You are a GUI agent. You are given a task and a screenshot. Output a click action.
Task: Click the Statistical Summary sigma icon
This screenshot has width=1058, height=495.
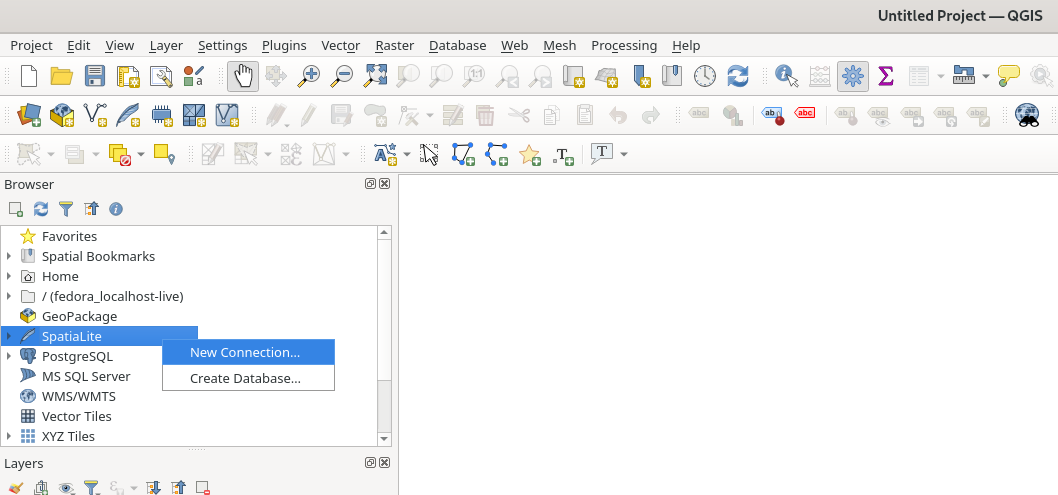click(x=885, y=76)
